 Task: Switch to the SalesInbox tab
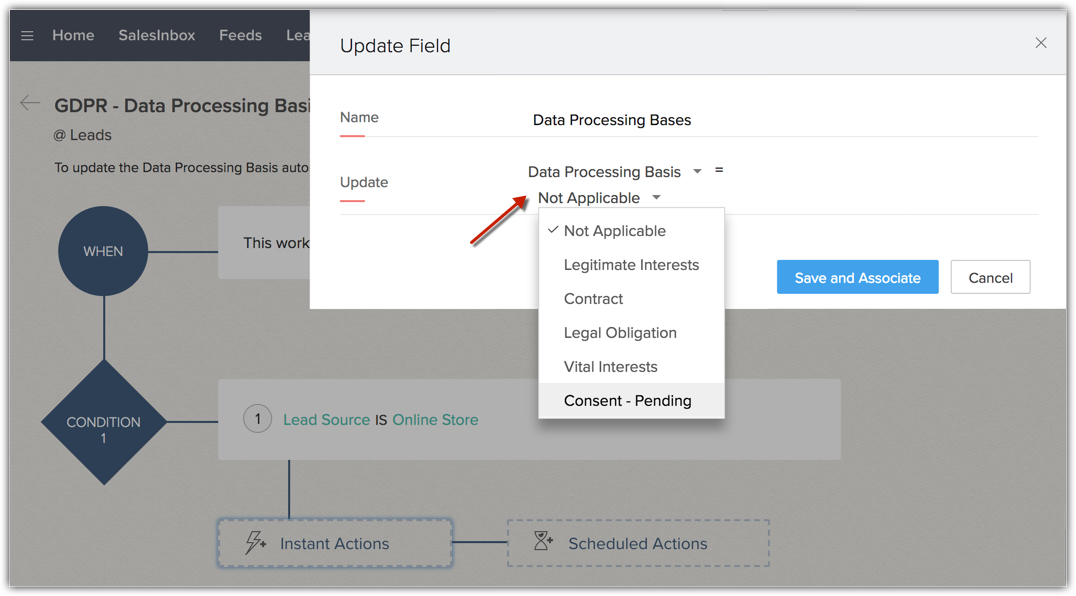tap(156, 36)
